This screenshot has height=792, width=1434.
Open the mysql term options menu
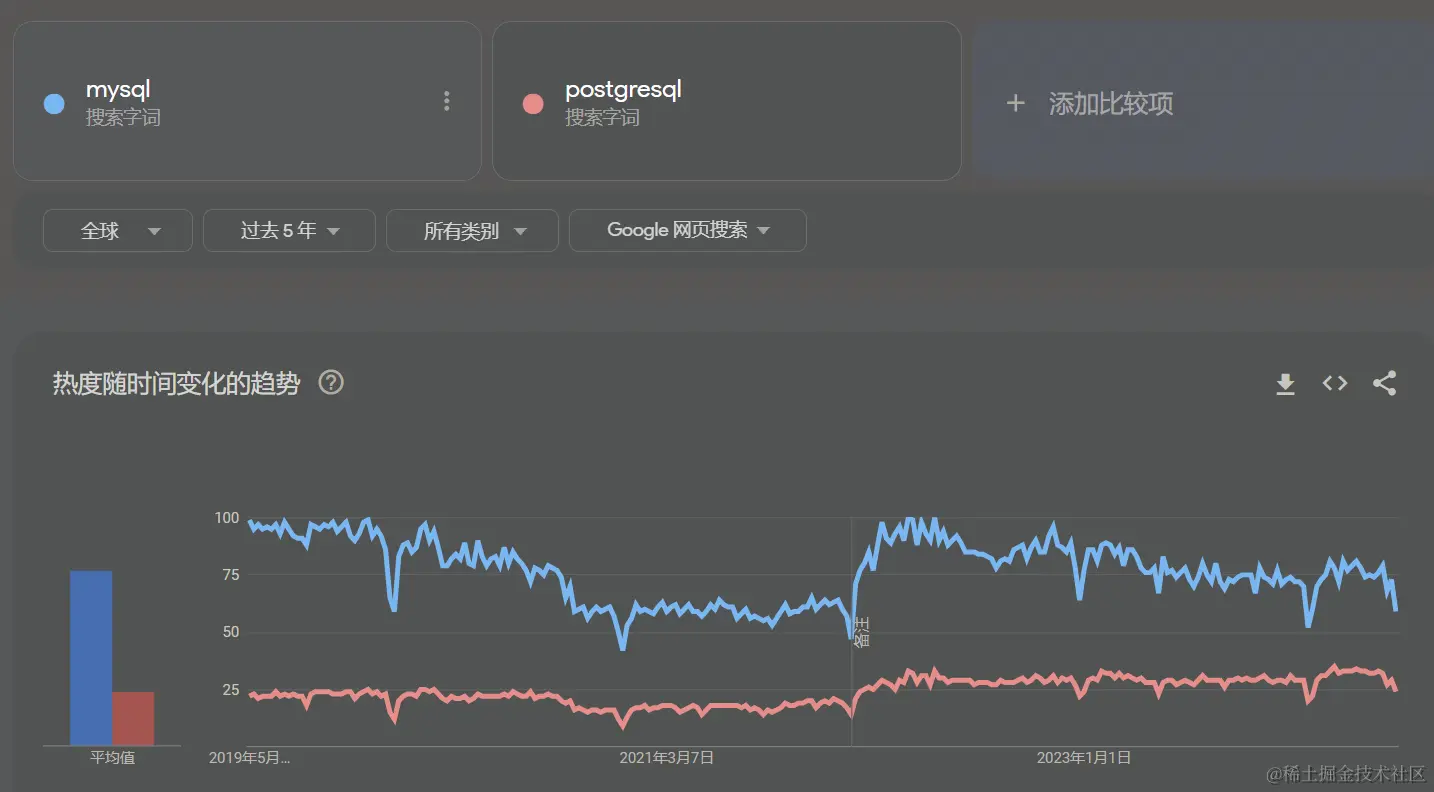pos(446,101)
